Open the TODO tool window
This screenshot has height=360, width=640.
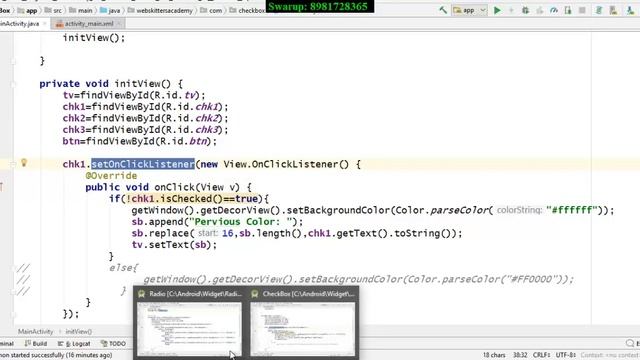pyautogui.click(x=113, y=344)
